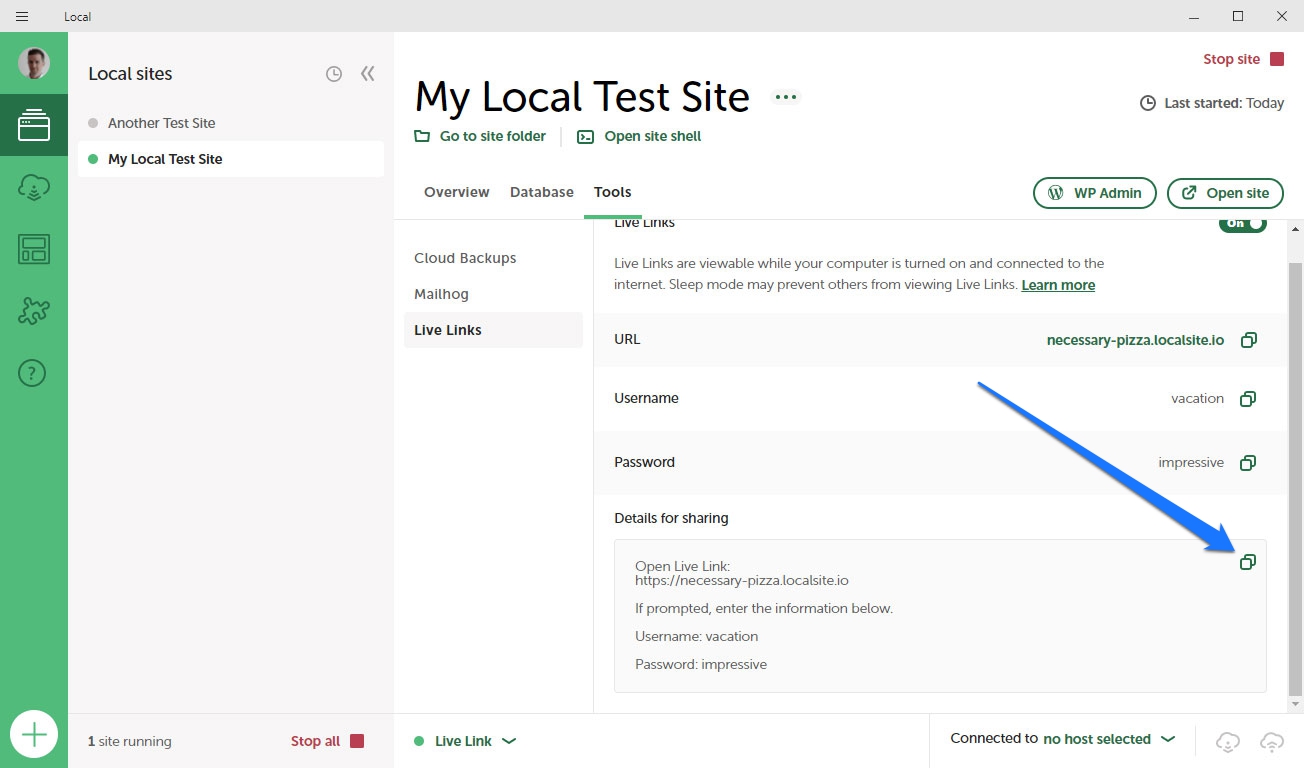Viewport: 1304px width, 768px height.
Task: Open the Connect cloud sidebar icon
Action: [x=34, y=187]
